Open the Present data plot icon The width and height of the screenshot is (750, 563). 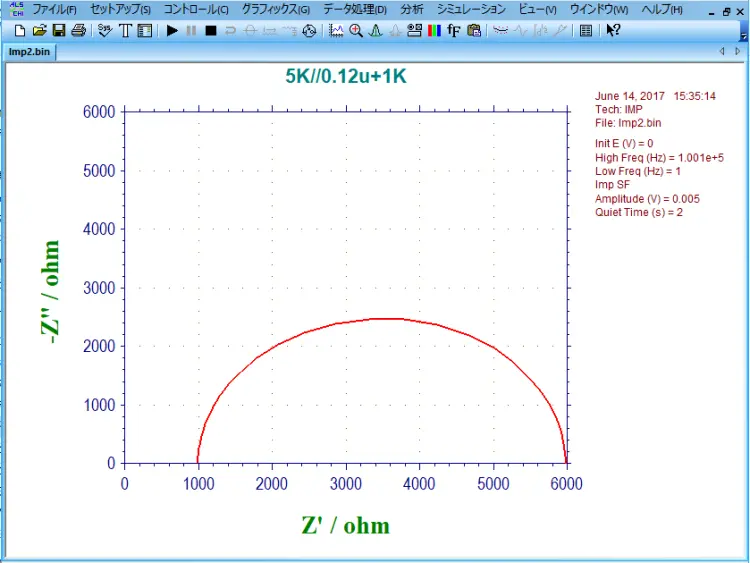336,31
